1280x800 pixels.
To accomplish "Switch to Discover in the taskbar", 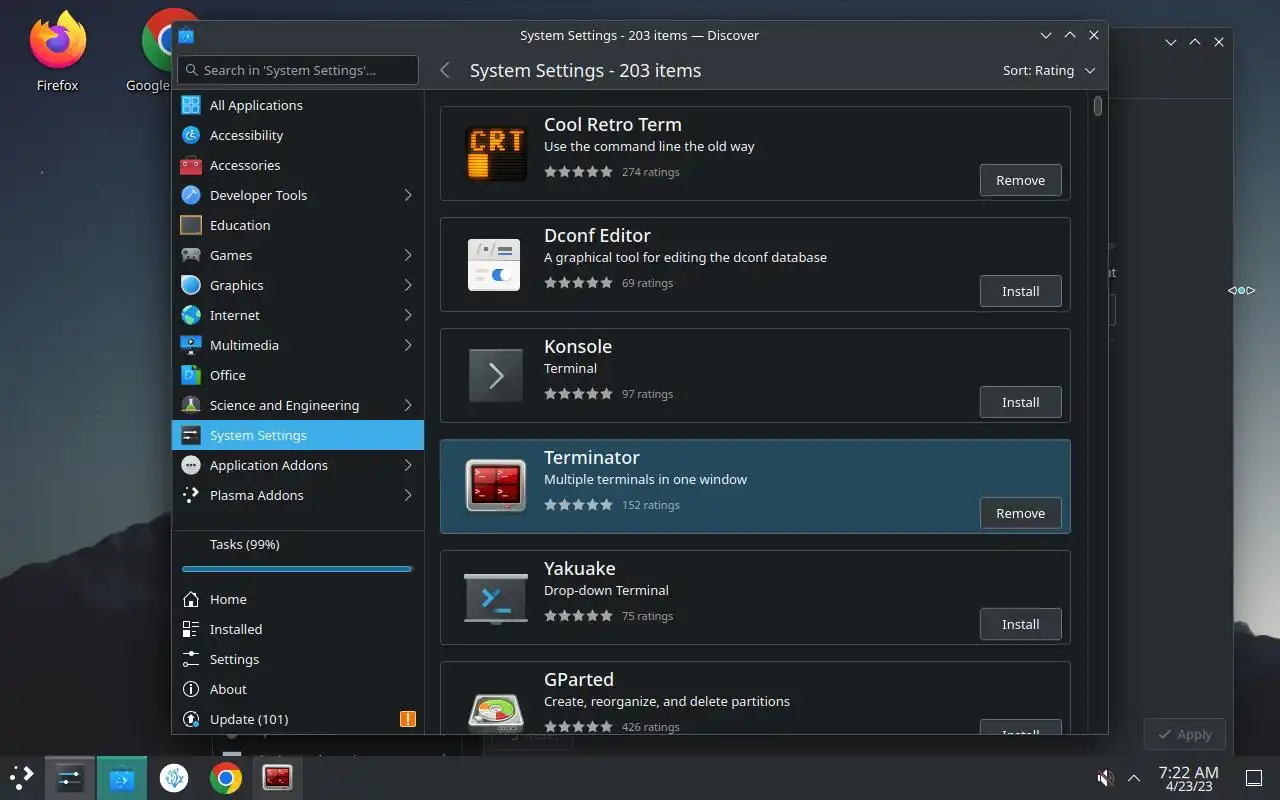I will click(121, 778).
